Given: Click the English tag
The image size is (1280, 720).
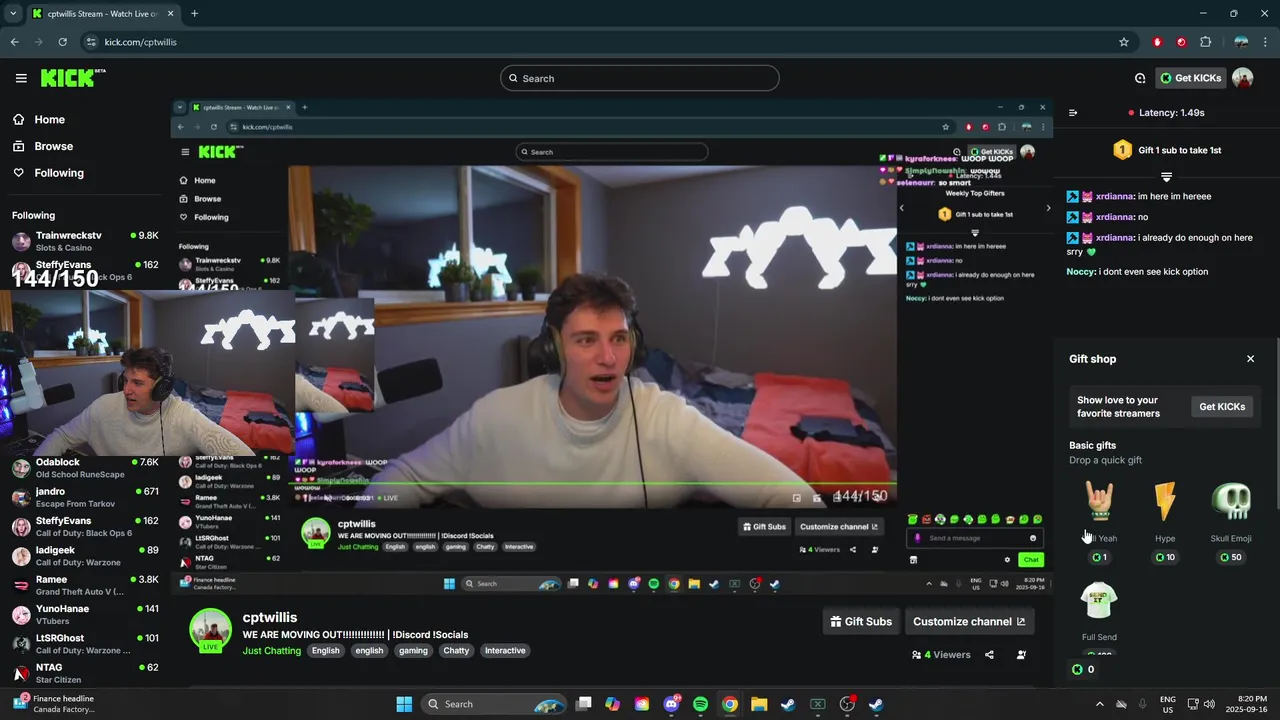Looking at the screenshot, I should click(x=325, y=650).
